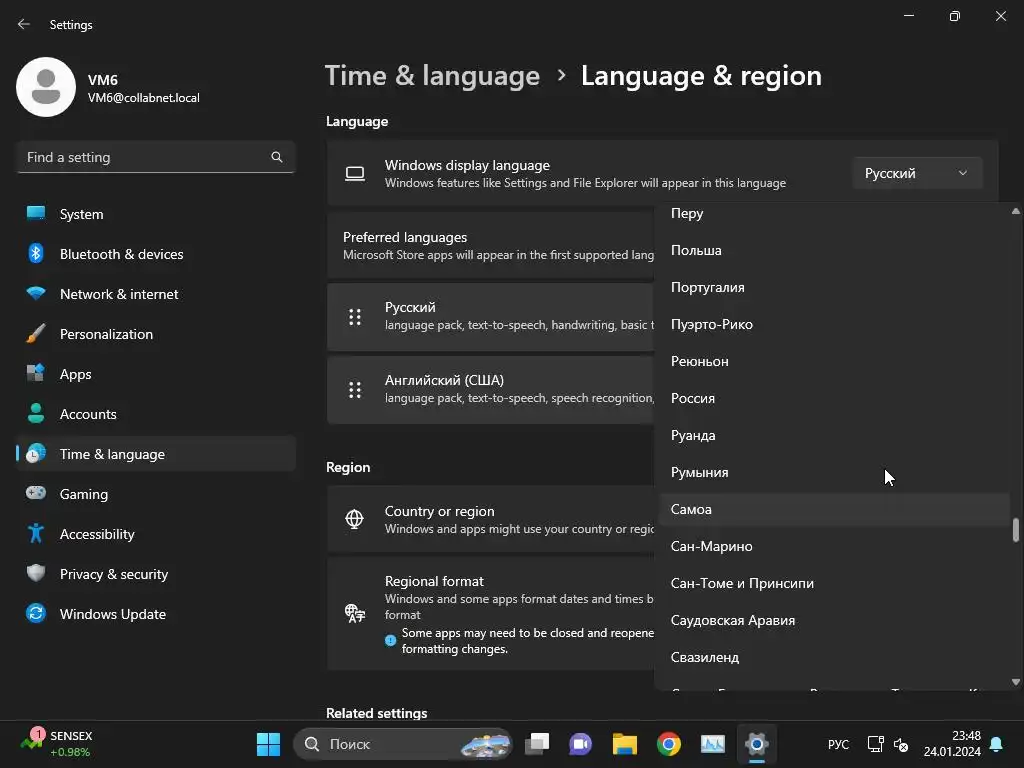Go back with the Settings back arrow
The image size is (1024, 768).
(x=24, y=24)
